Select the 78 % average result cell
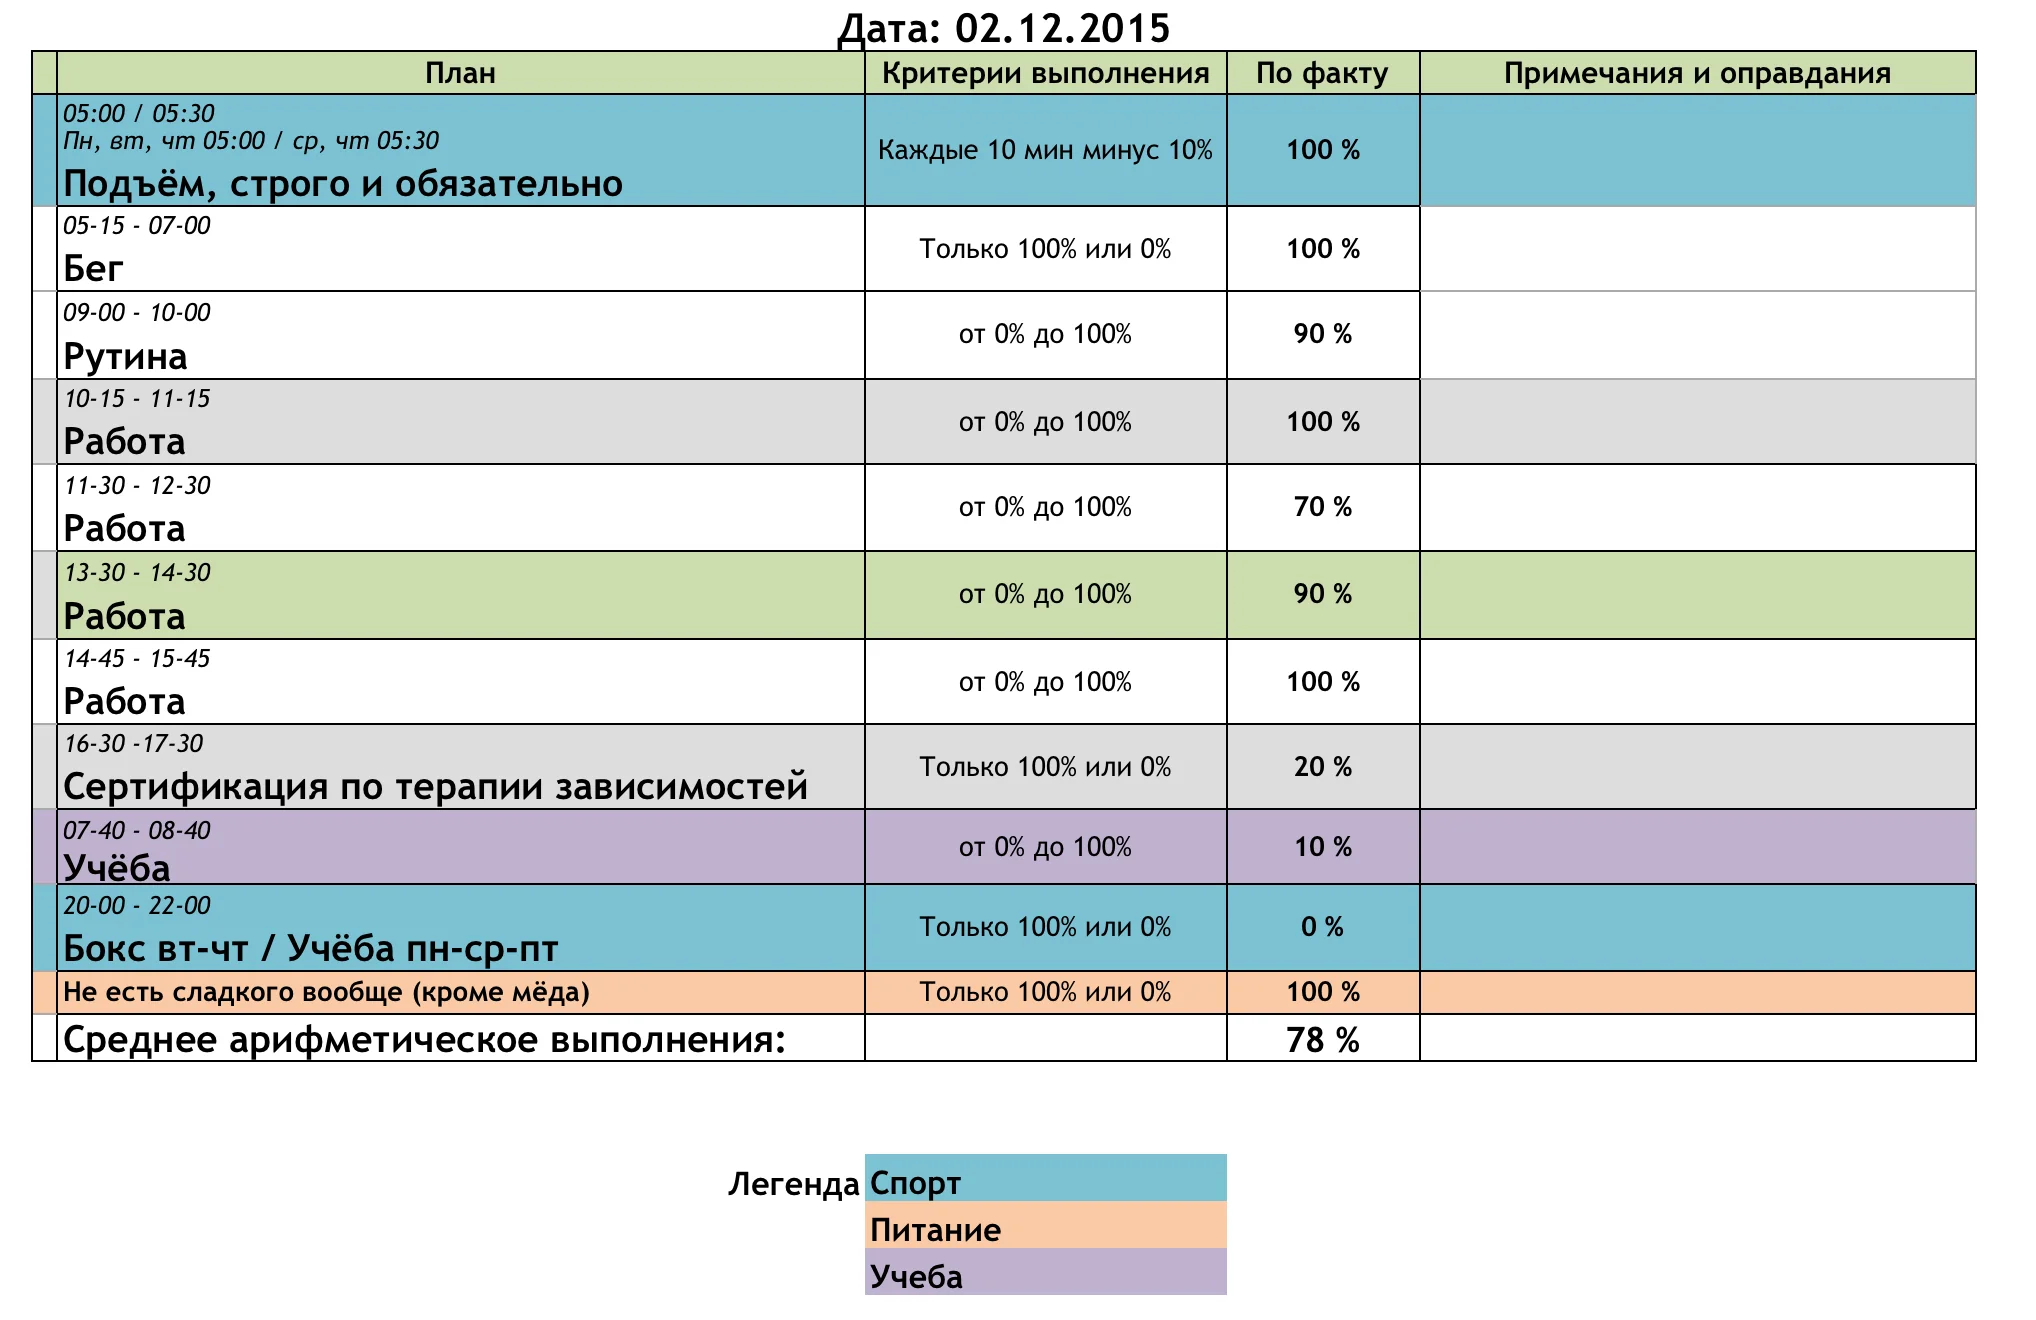The width and height of the screenshot is (2036, 1320). (1322, 1040)
